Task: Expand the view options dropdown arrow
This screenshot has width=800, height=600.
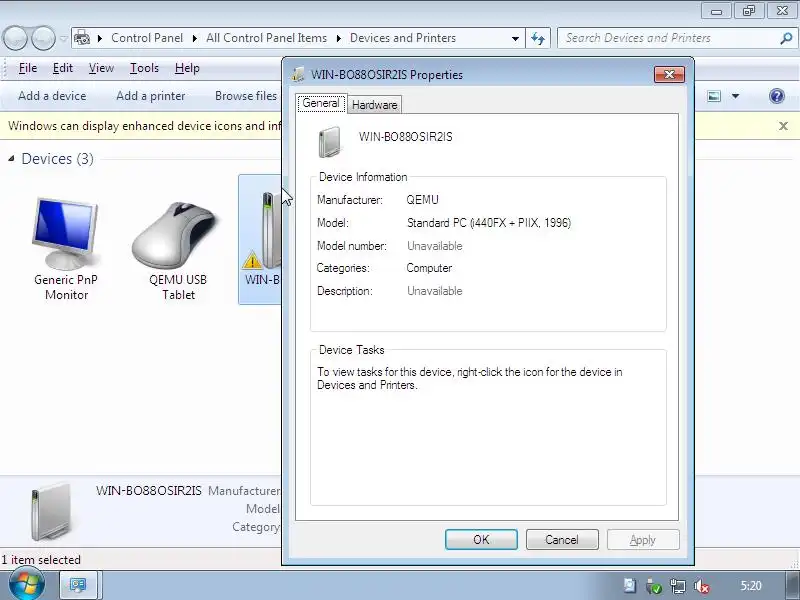Action: 735,96
